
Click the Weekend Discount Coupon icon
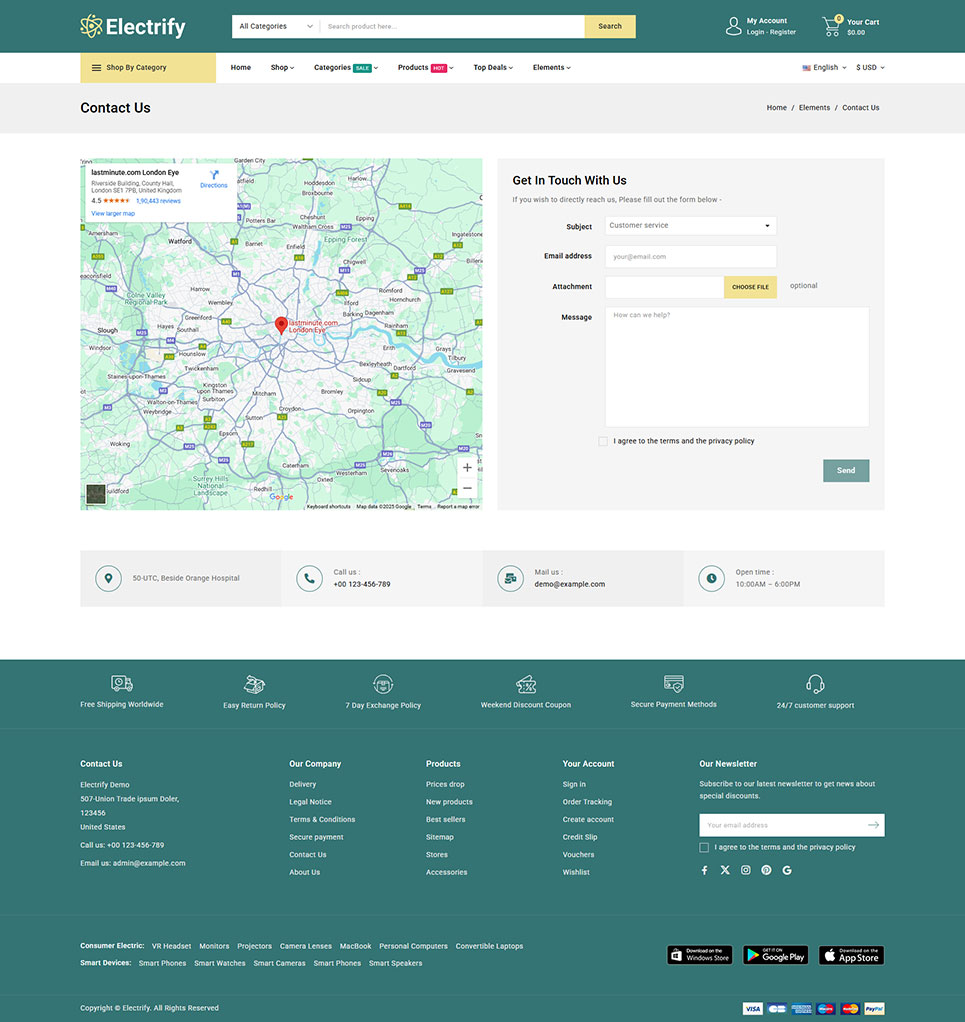(x=526, y=684)
